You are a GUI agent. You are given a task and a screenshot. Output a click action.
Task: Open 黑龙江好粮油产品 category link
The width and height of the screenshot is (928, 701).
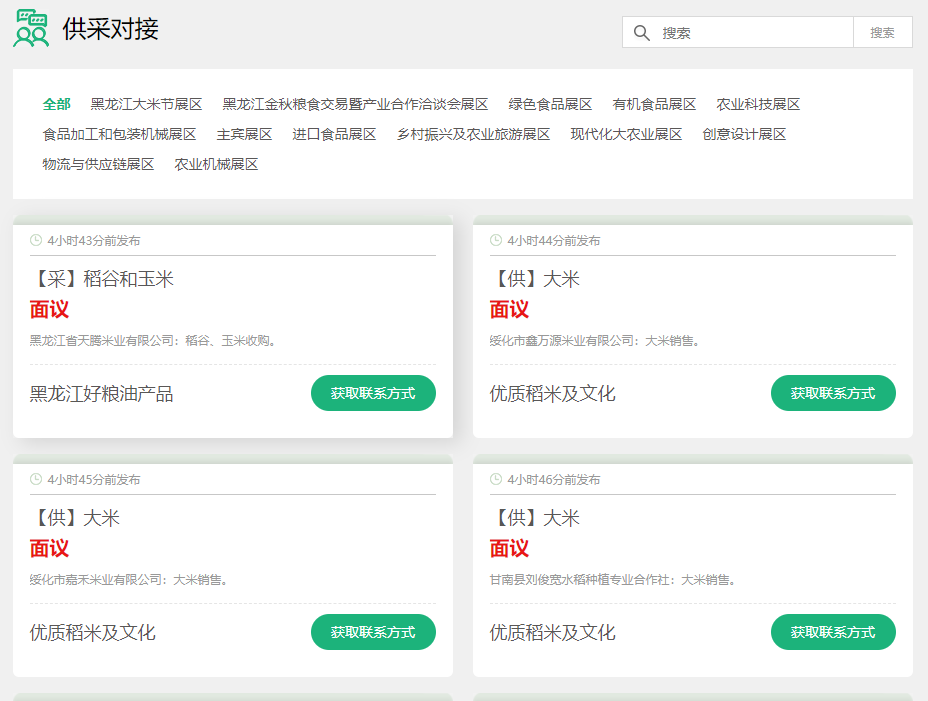click(101, 394)
